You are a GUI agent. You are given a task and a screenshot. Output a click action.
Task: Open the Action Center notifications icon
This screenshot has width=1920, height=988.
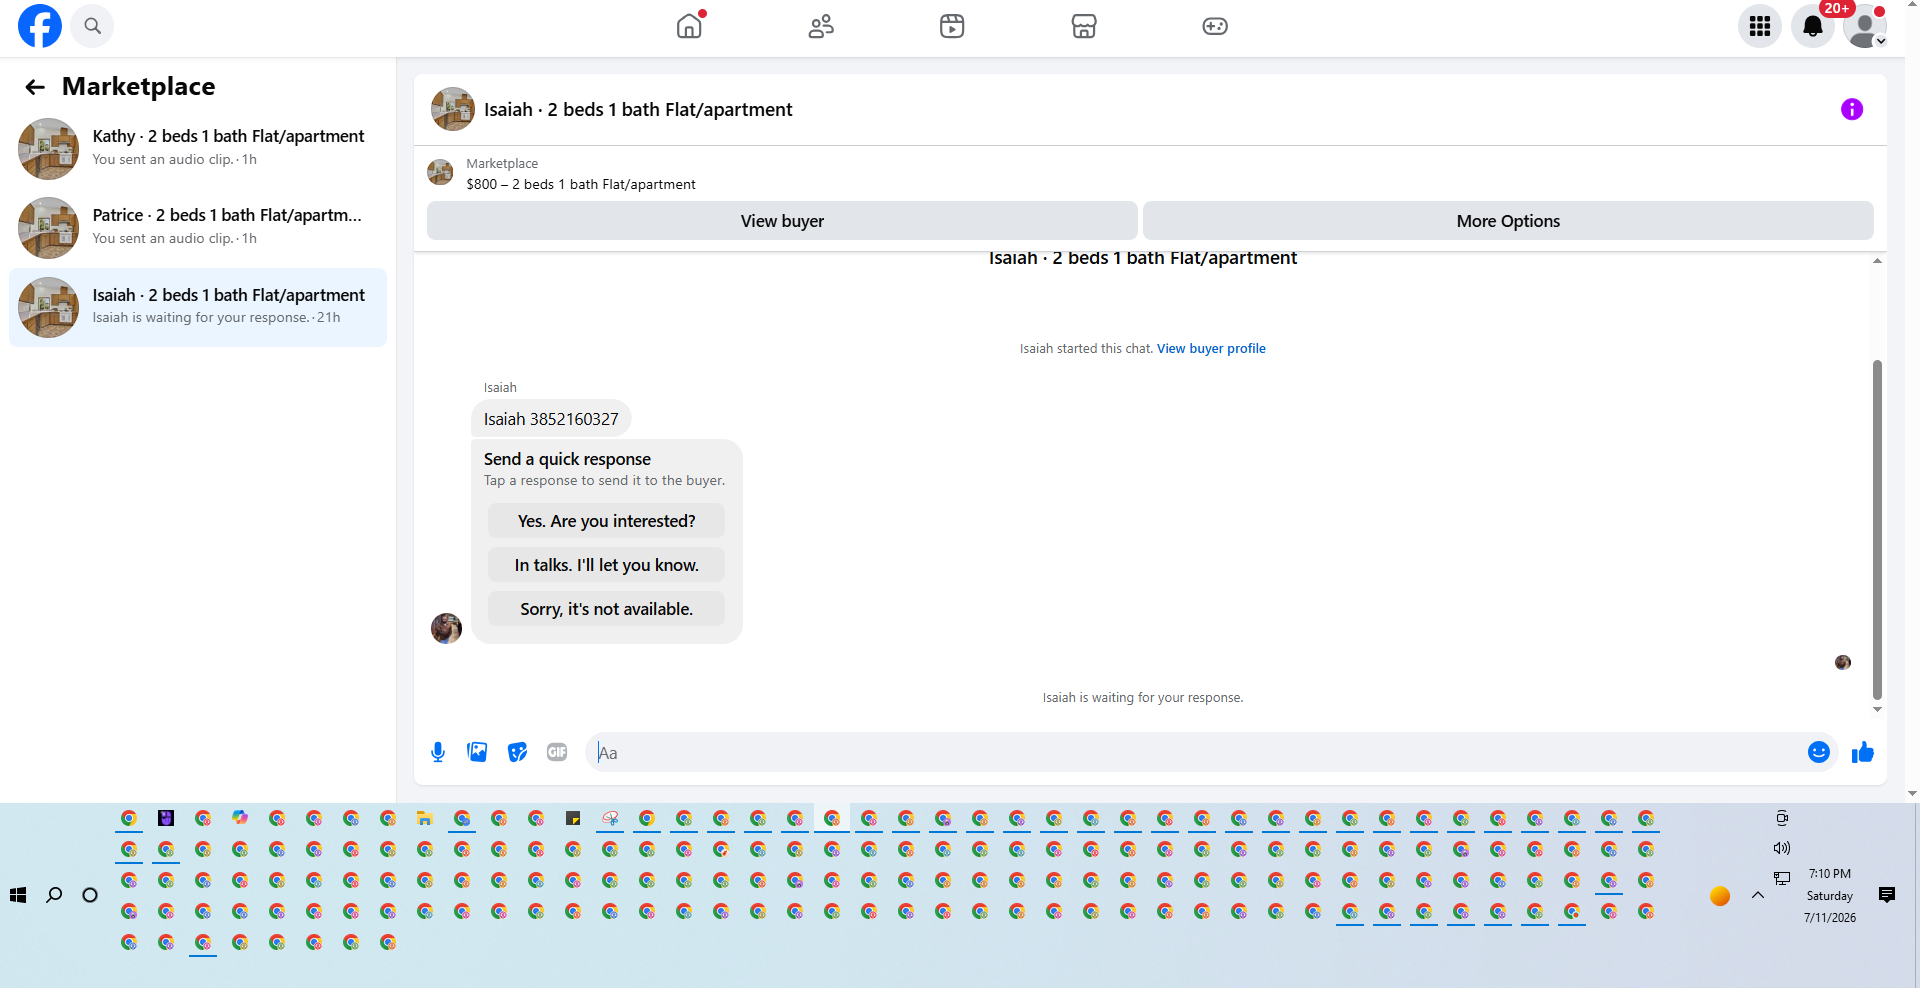pyautogui.click(x=1887, y=895)
